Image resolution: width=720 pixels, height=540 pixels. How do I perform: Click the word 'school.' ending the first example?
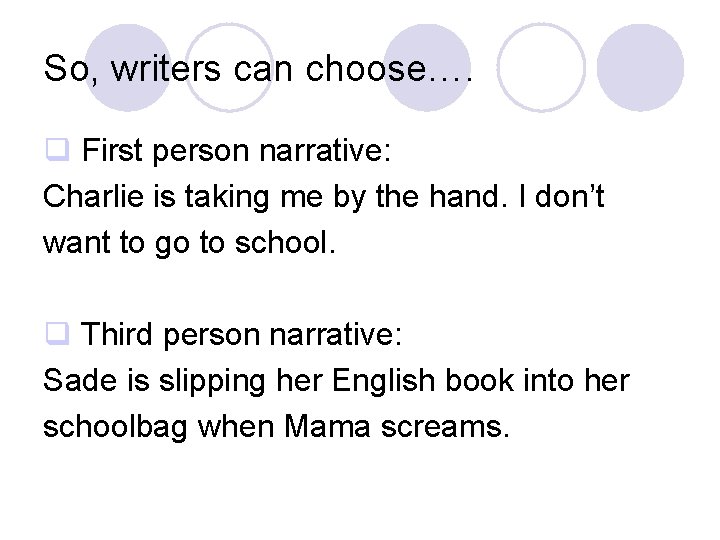[293, 244]
